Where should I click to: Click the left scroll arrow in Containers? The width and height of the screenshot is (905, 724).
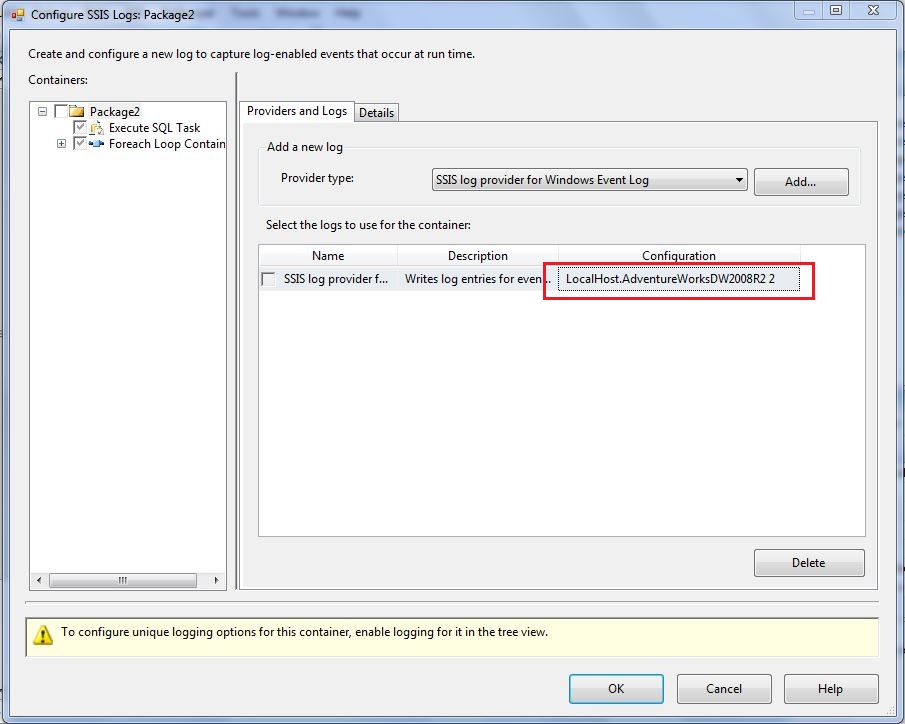tap(40, 580)
